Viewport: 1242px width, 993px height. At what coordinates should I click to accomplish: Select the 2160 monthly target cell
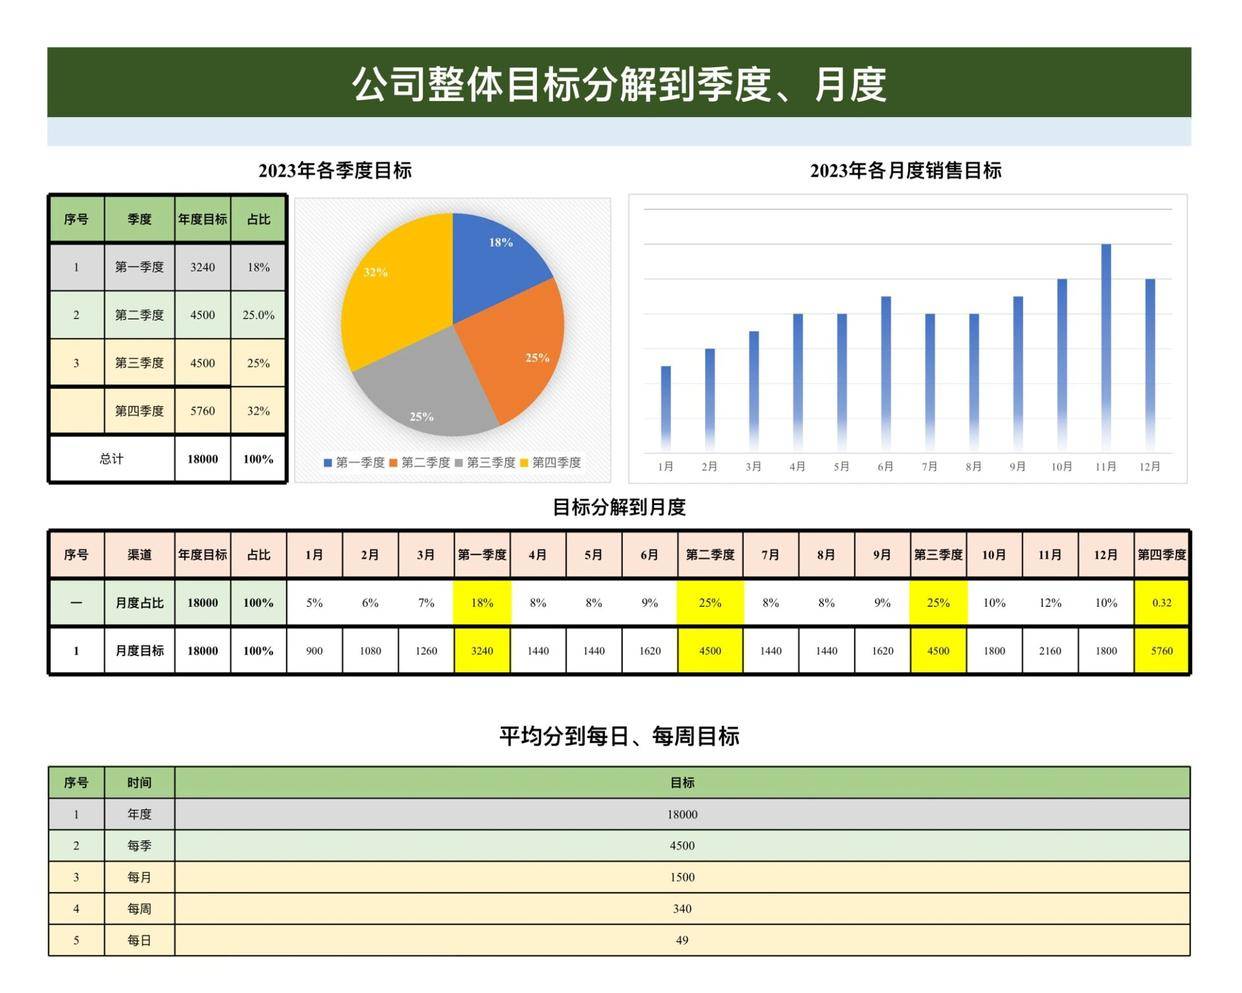click(1050, 651)
